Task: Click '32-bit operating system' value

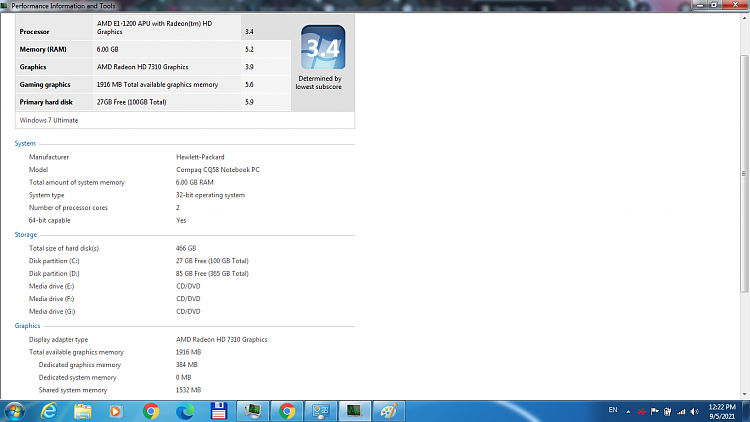Action: (x=210, y=195)
